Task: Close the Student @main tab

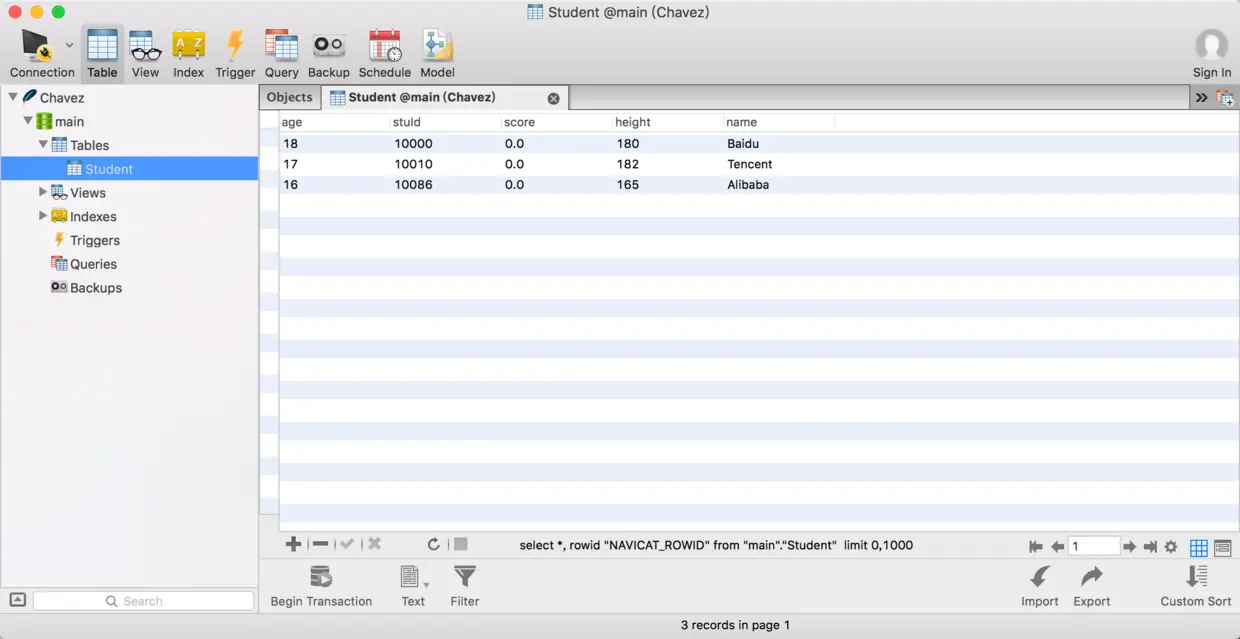Action: 553,98
